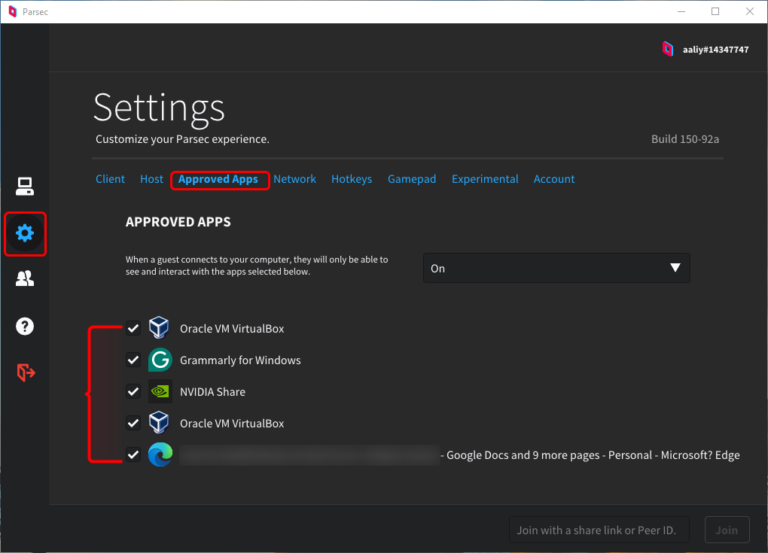Image resolution: width=768 pixels, height=553 pixels.
Task: Switch to the Network tab
Action: coord(295,179)
